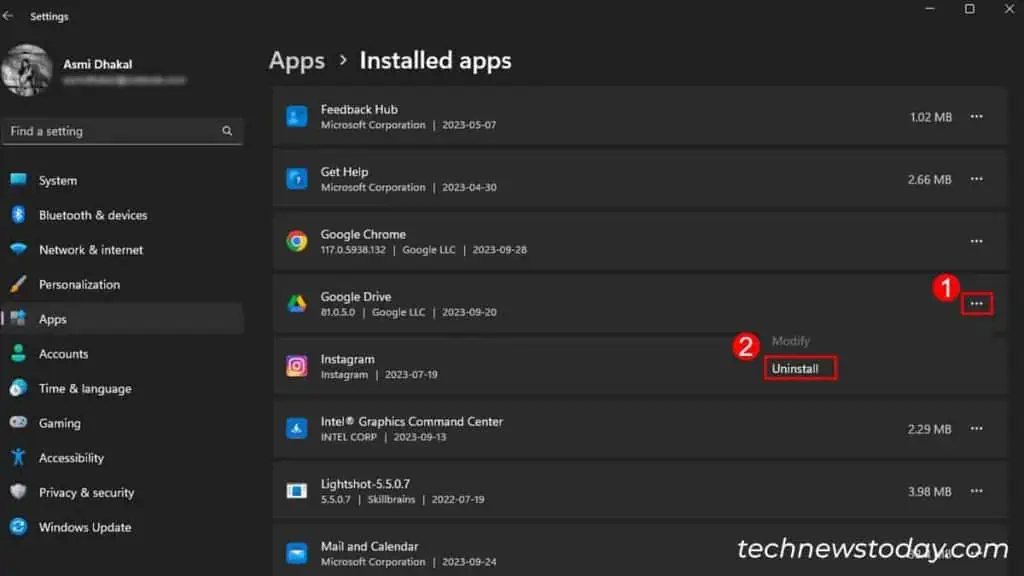Click the Personalization paintbrush icon
Image resolution: width=1024 pixels, height=576 pixels.
[18, 283]
